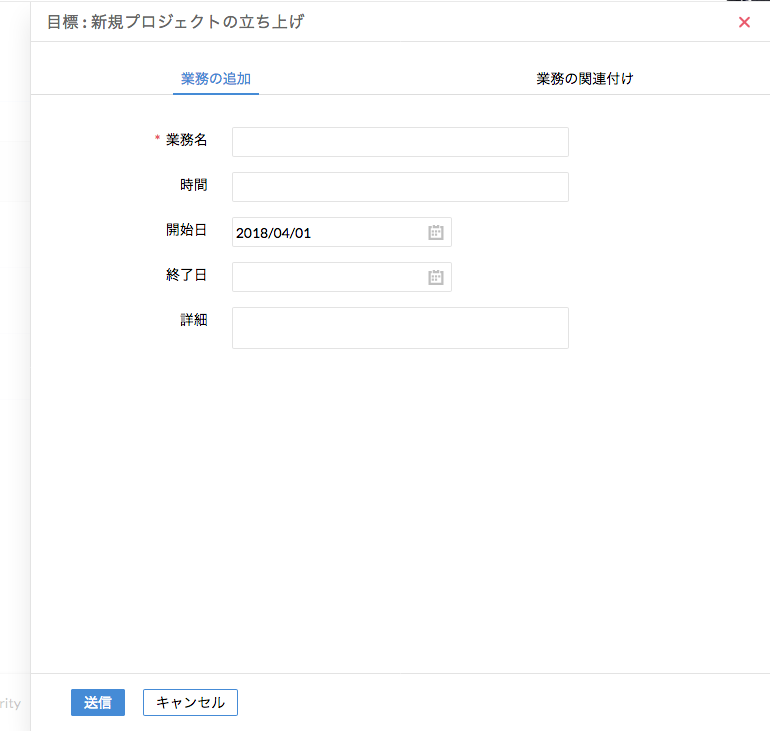This screenshot has width=770, height=731.
Task: Click the red required asterisk beside 業務名
Action: [x=157, y=140]
